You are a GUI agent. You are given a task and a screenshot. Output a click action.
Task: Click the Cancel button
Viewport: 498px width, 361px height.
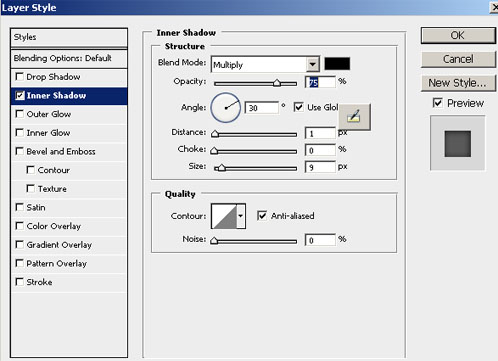(x=458, y=59)
